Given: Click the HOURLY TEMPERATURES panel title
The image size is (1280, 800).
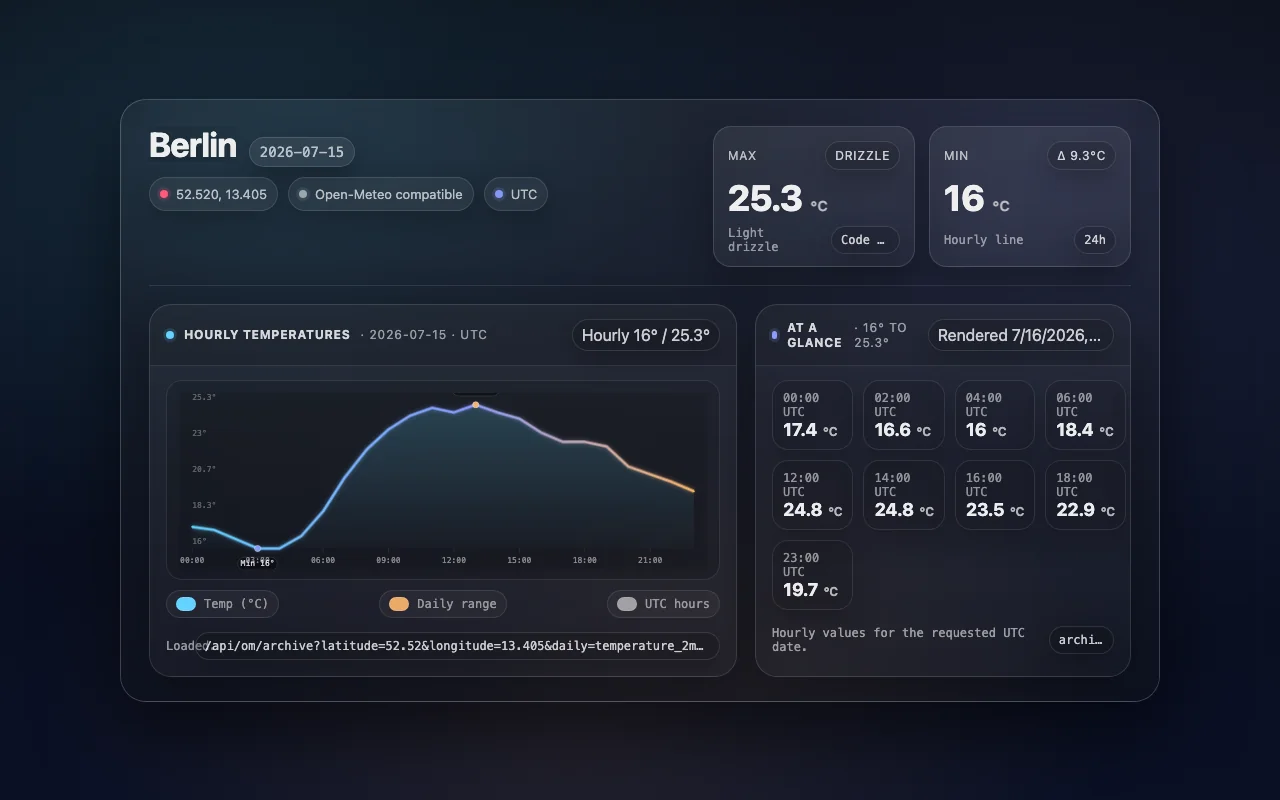Looking at the screenshot, I should [x=267, y=335].
